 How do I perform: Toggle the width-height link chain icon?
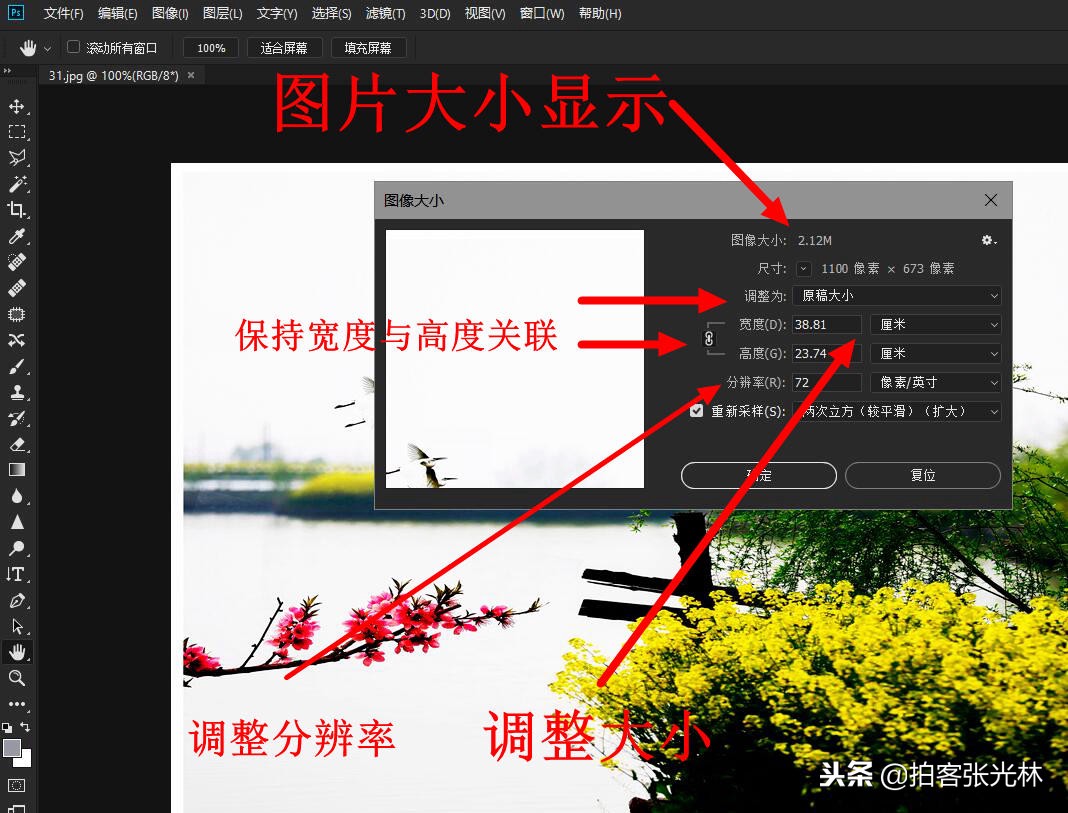tap(710, 339)
